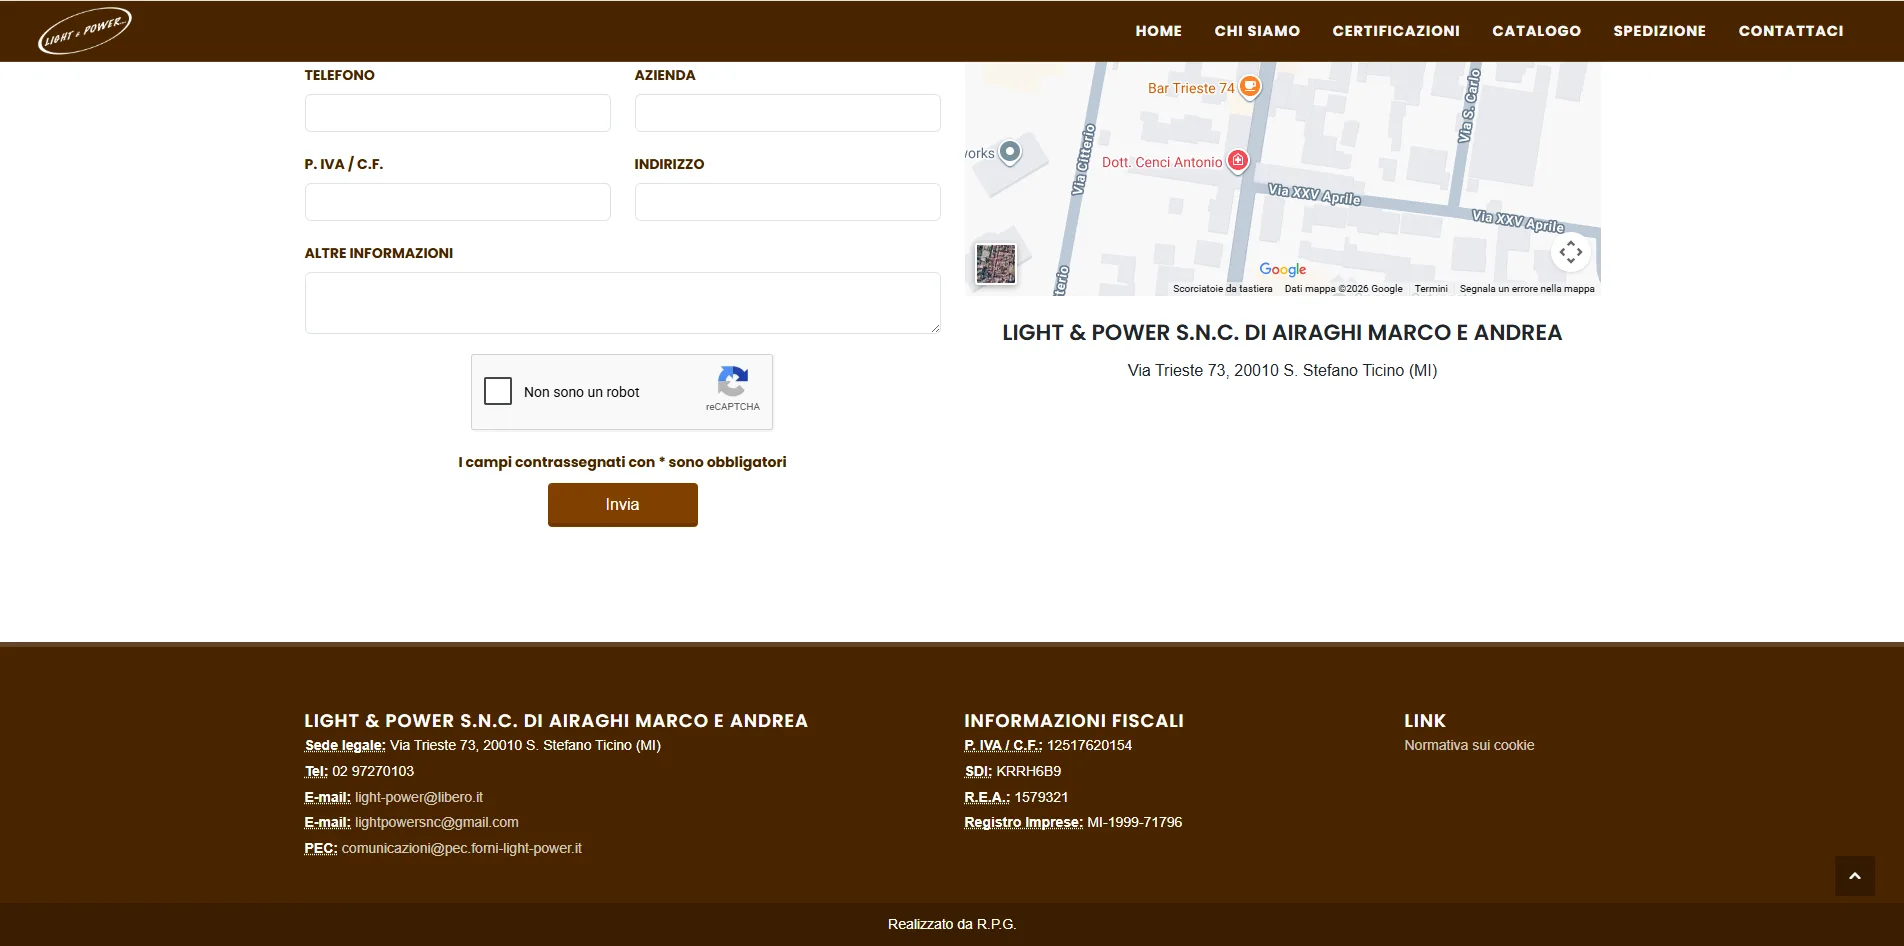Click the 'Sede legale:' abbreviation label
The width and height of the screenshot is (1904, 946).
[x=345, y=745]
